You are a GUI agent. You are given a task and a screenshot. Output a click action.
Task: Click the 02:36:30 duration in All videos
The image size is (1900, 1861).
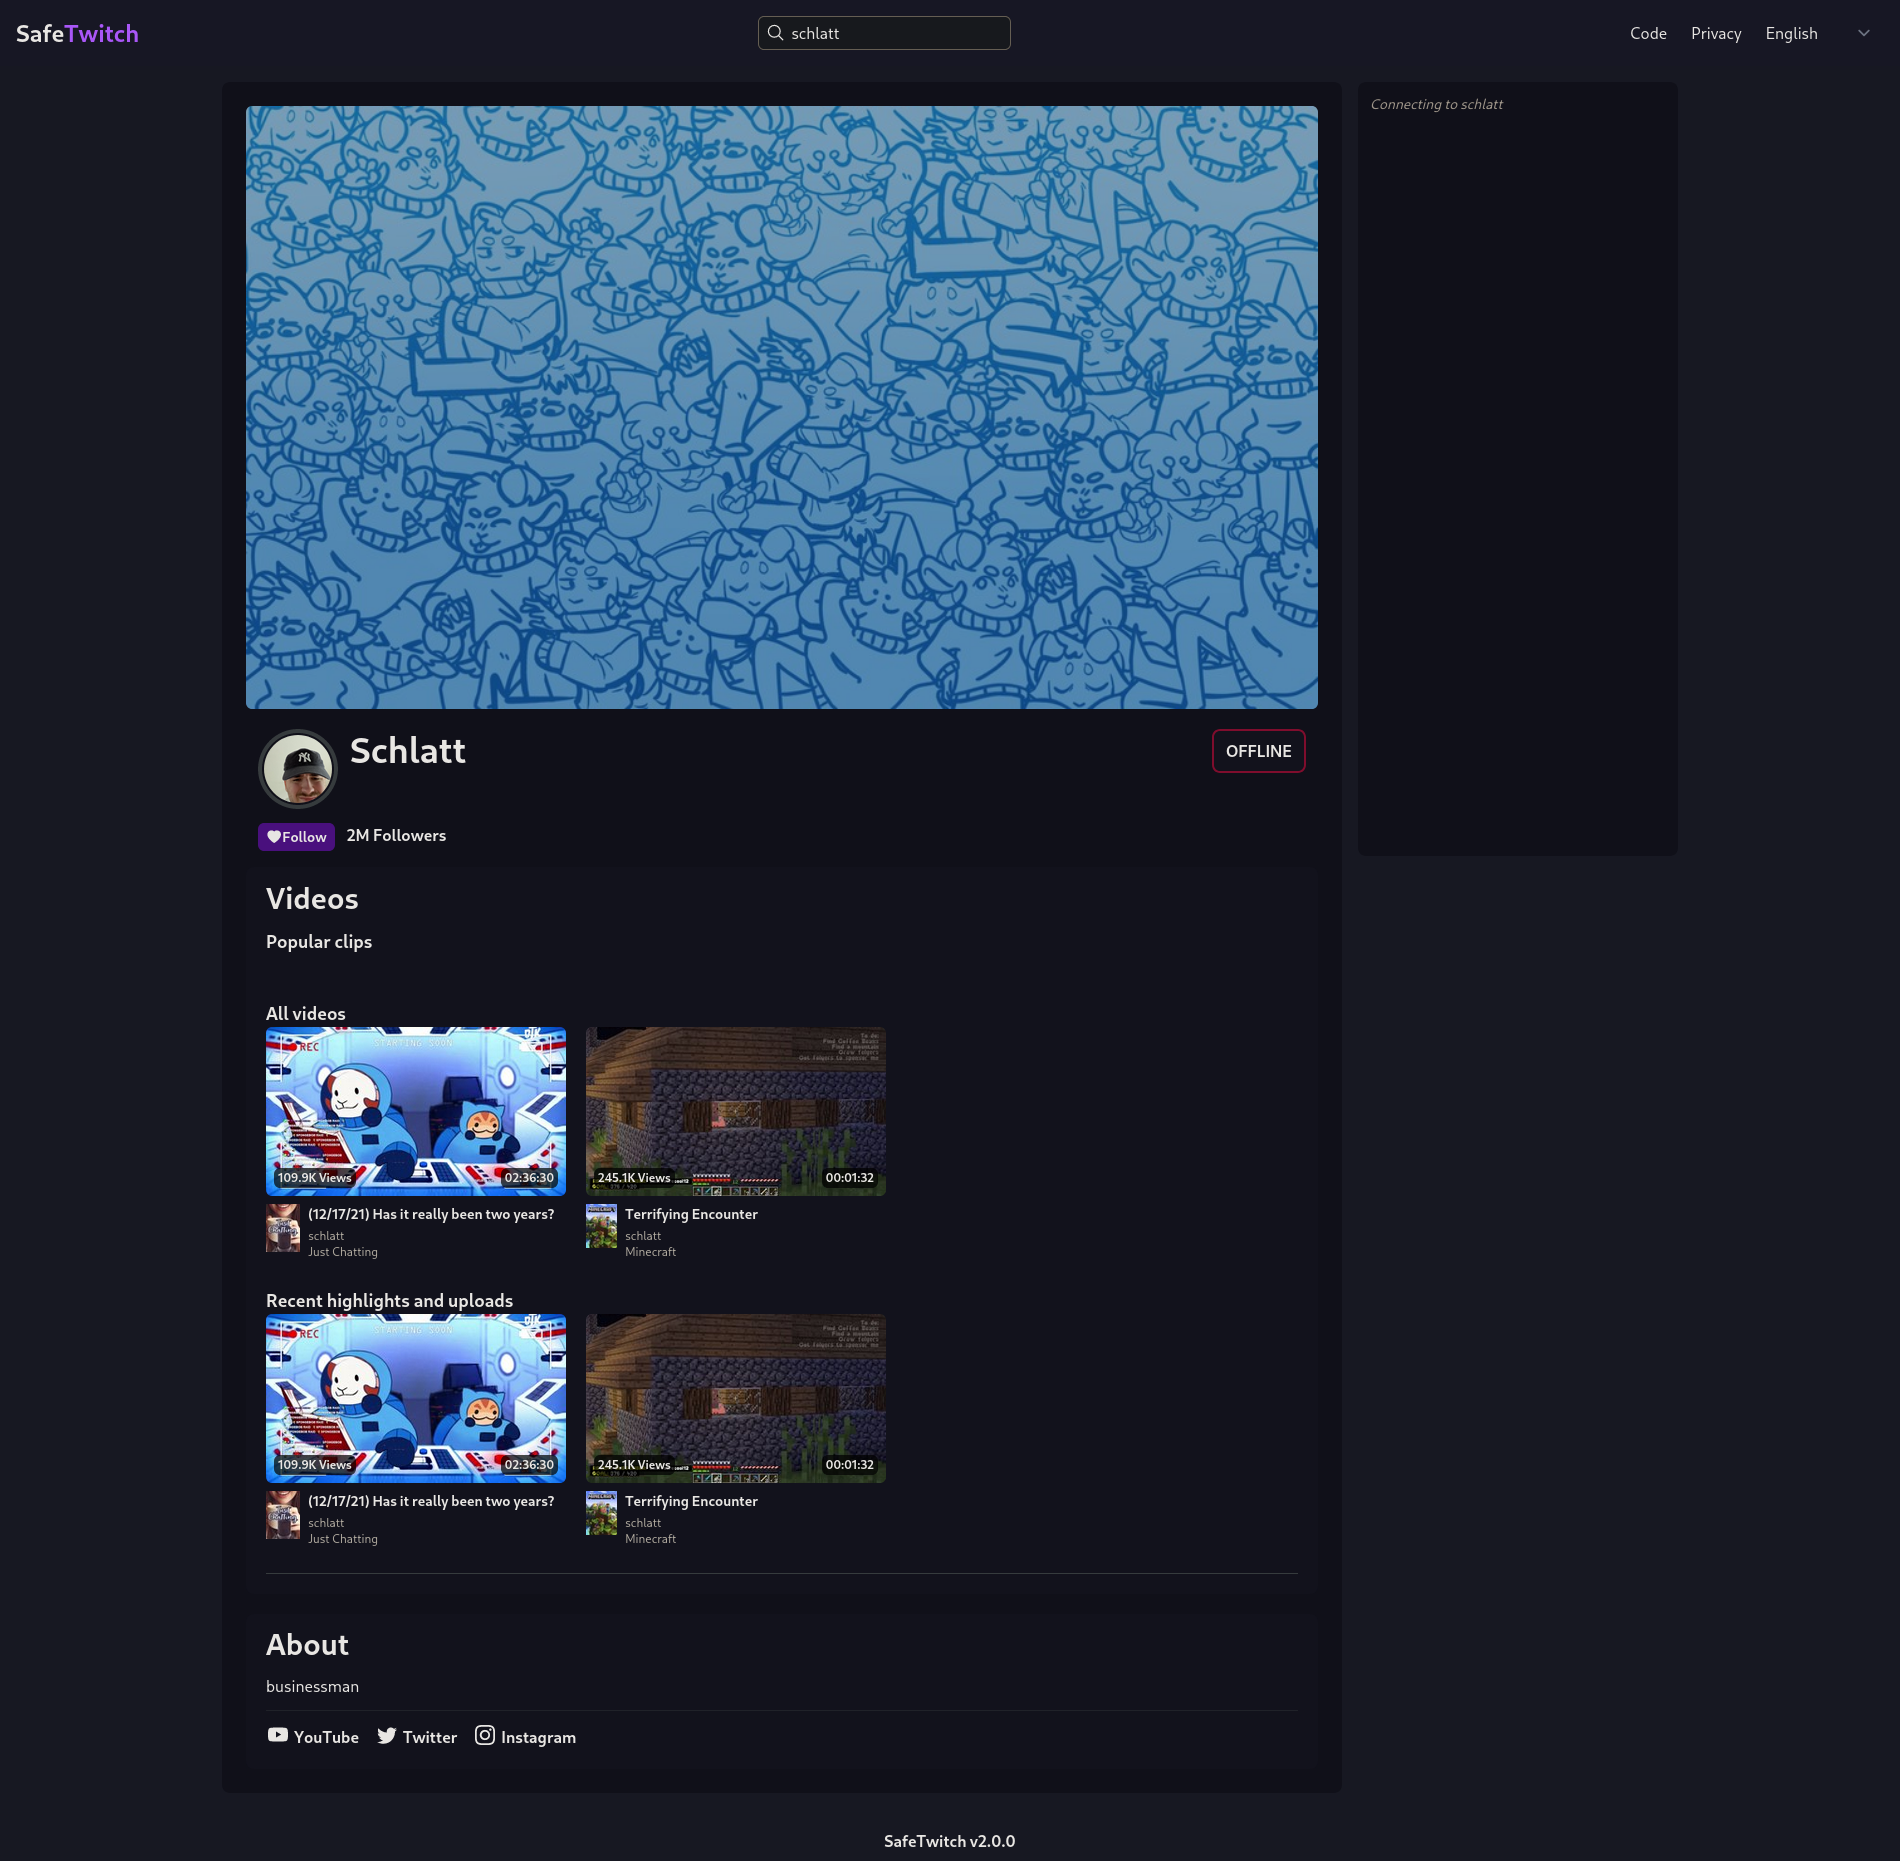coord(529,1178)
